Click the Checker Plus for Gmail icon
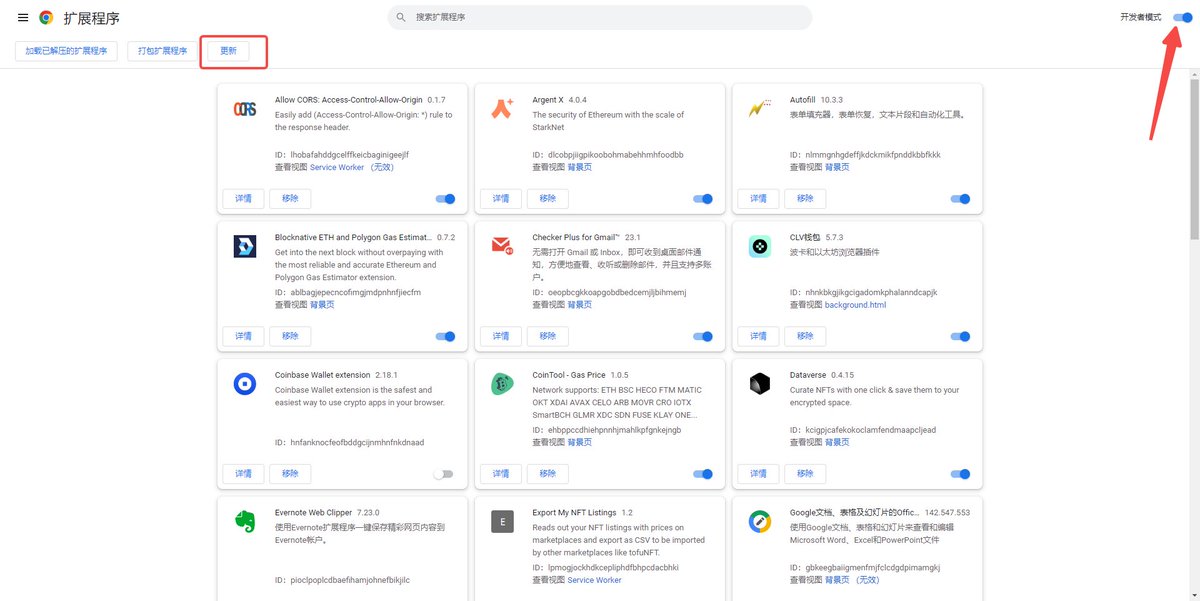Image resolution: width=1200 pixels, height=601 pixels. 502,246
